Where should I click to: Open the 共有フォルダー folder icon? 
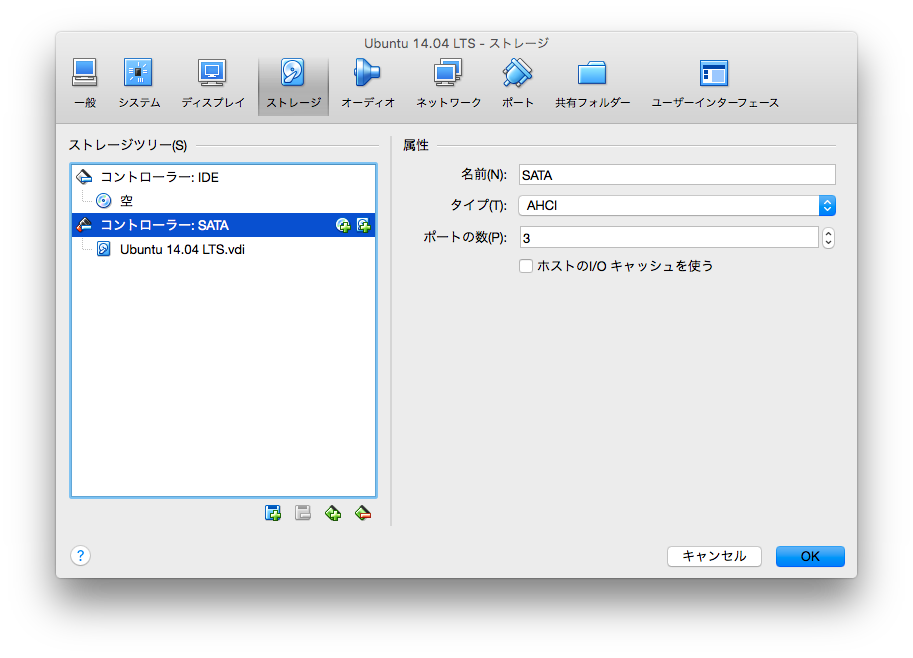coord(592,73)
